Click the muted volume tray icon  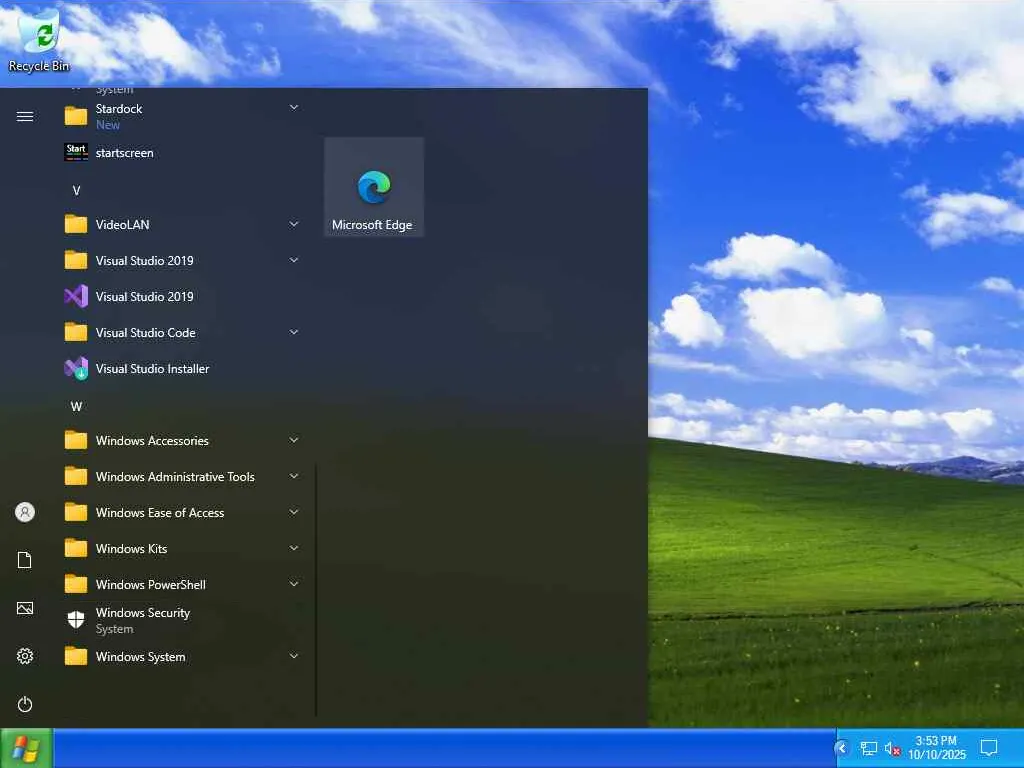click(892, 748)
